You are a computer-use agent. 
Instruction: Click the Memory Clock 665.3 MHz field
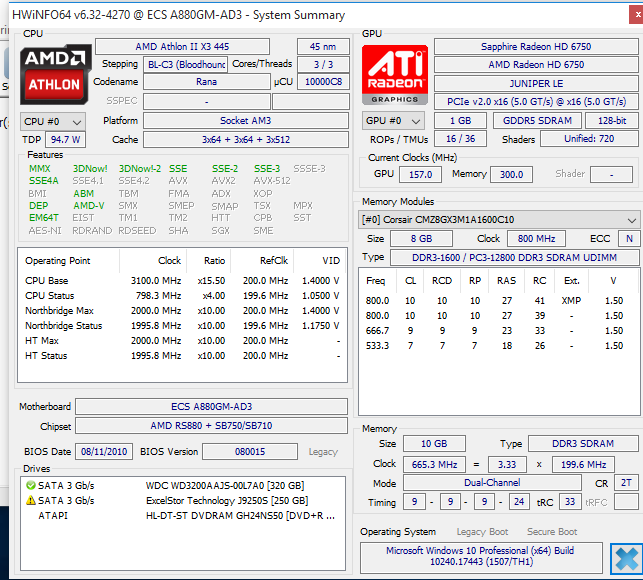coord(434,465)
